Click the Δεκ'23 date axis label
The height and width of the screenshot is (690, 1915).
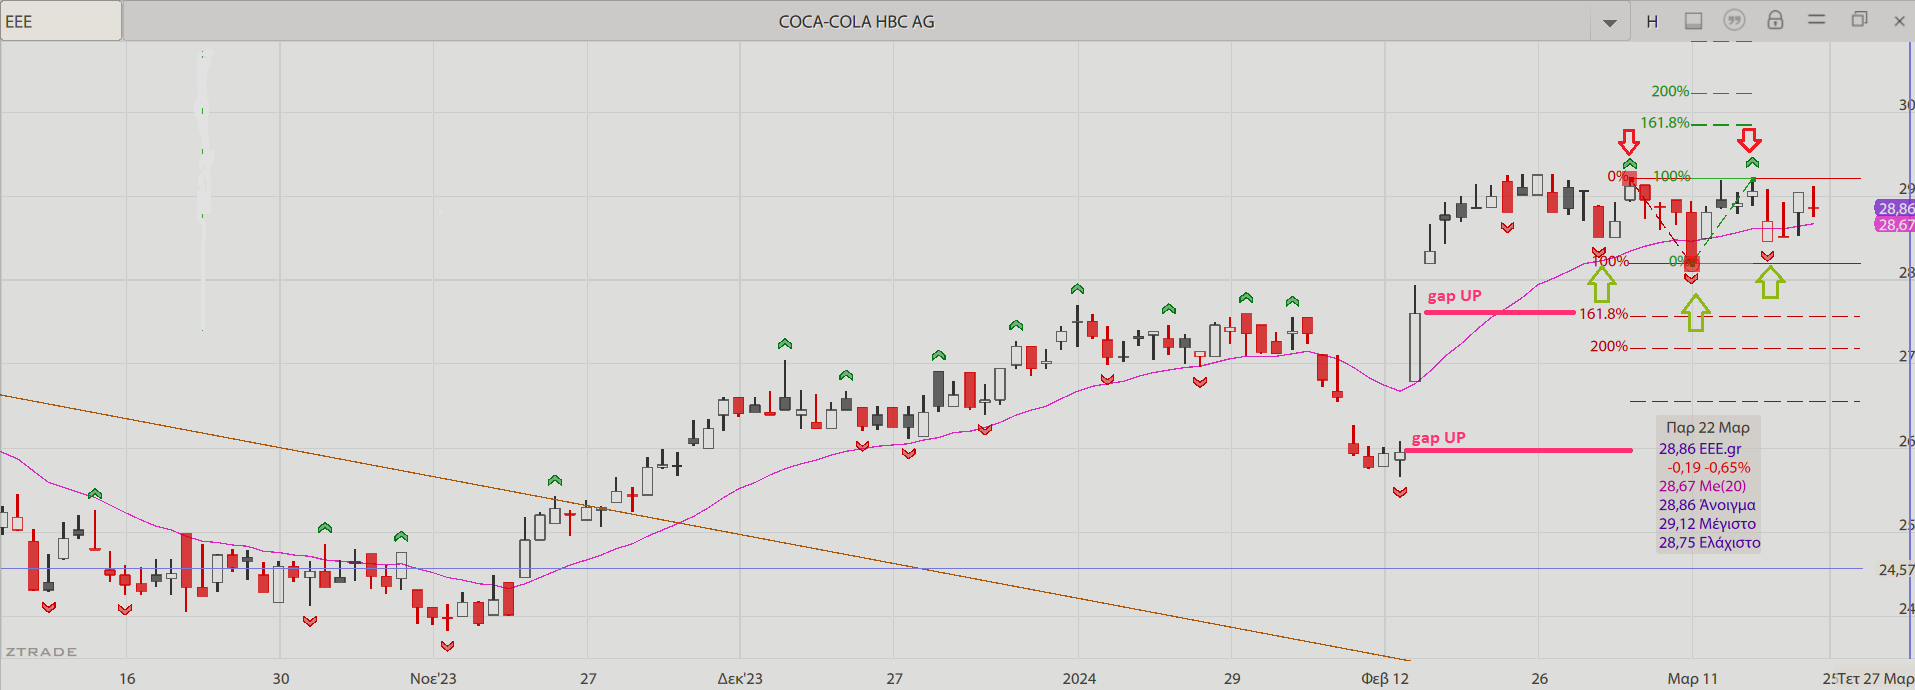tap(740, 678)
